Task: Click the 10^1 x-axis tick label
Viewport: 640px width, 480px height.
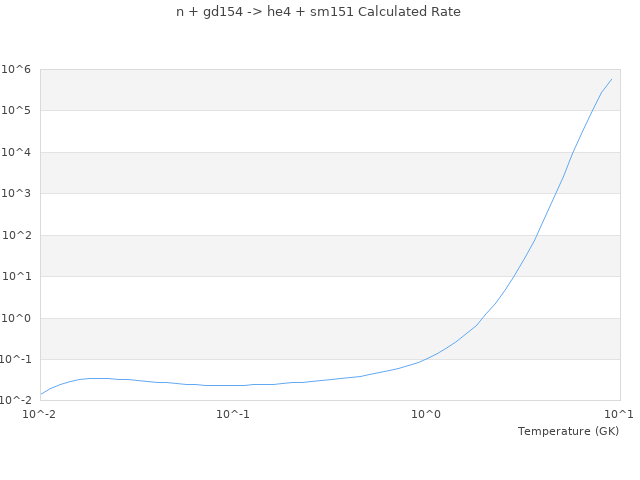Action: [x=619, y=414]
